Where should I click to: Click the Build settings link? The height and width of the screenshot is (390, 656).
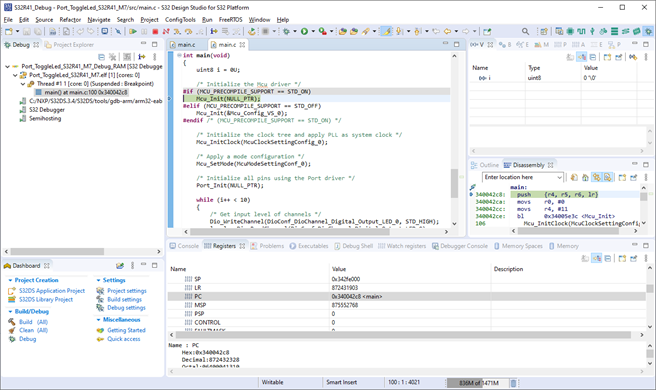[x=124, y=299]
